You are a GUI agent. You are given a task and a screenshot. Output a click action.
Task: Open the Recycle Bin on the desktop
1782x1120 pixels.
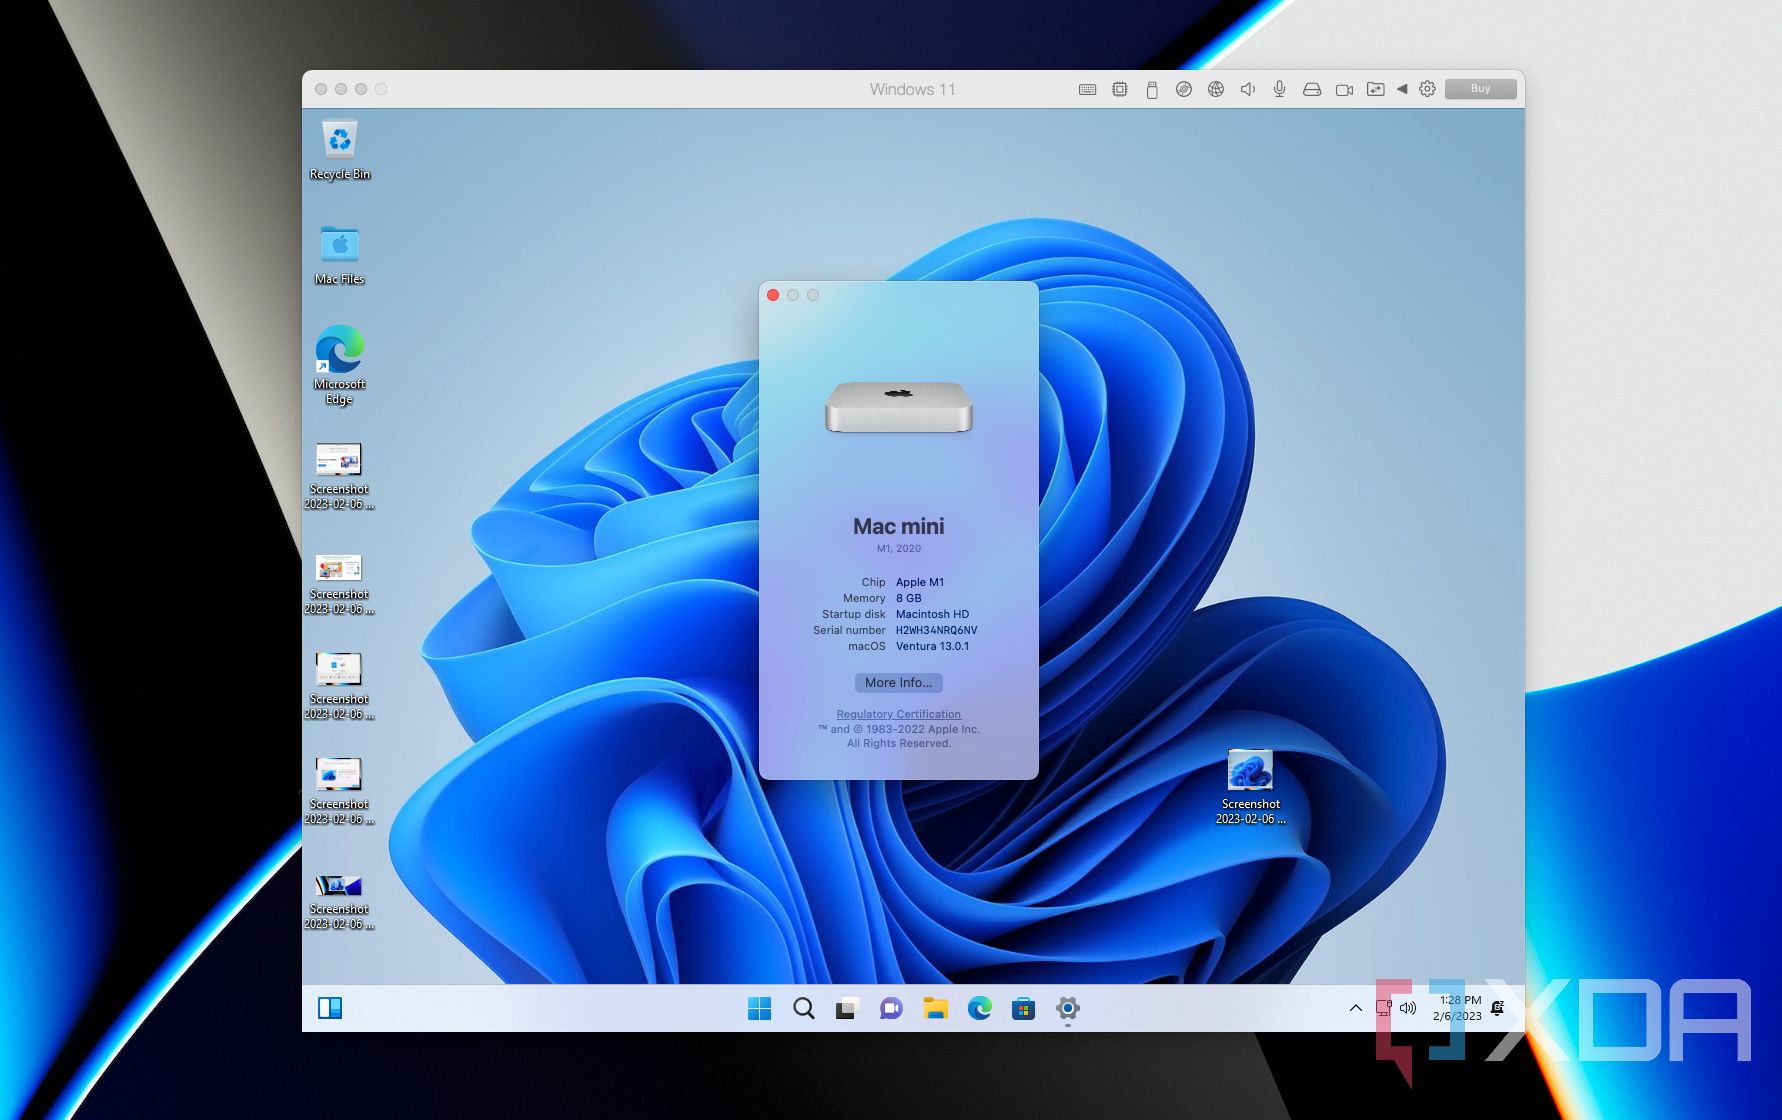340,140
